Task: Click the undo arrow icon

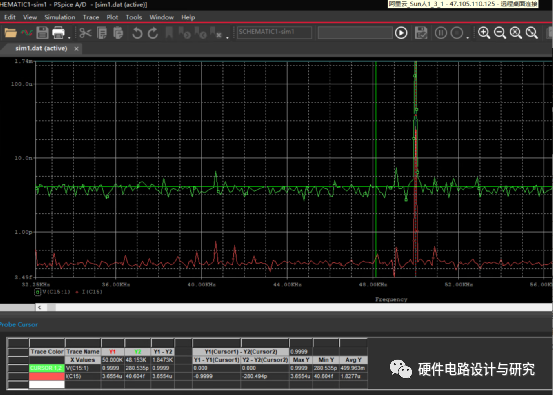Action: tap(137, 33)
